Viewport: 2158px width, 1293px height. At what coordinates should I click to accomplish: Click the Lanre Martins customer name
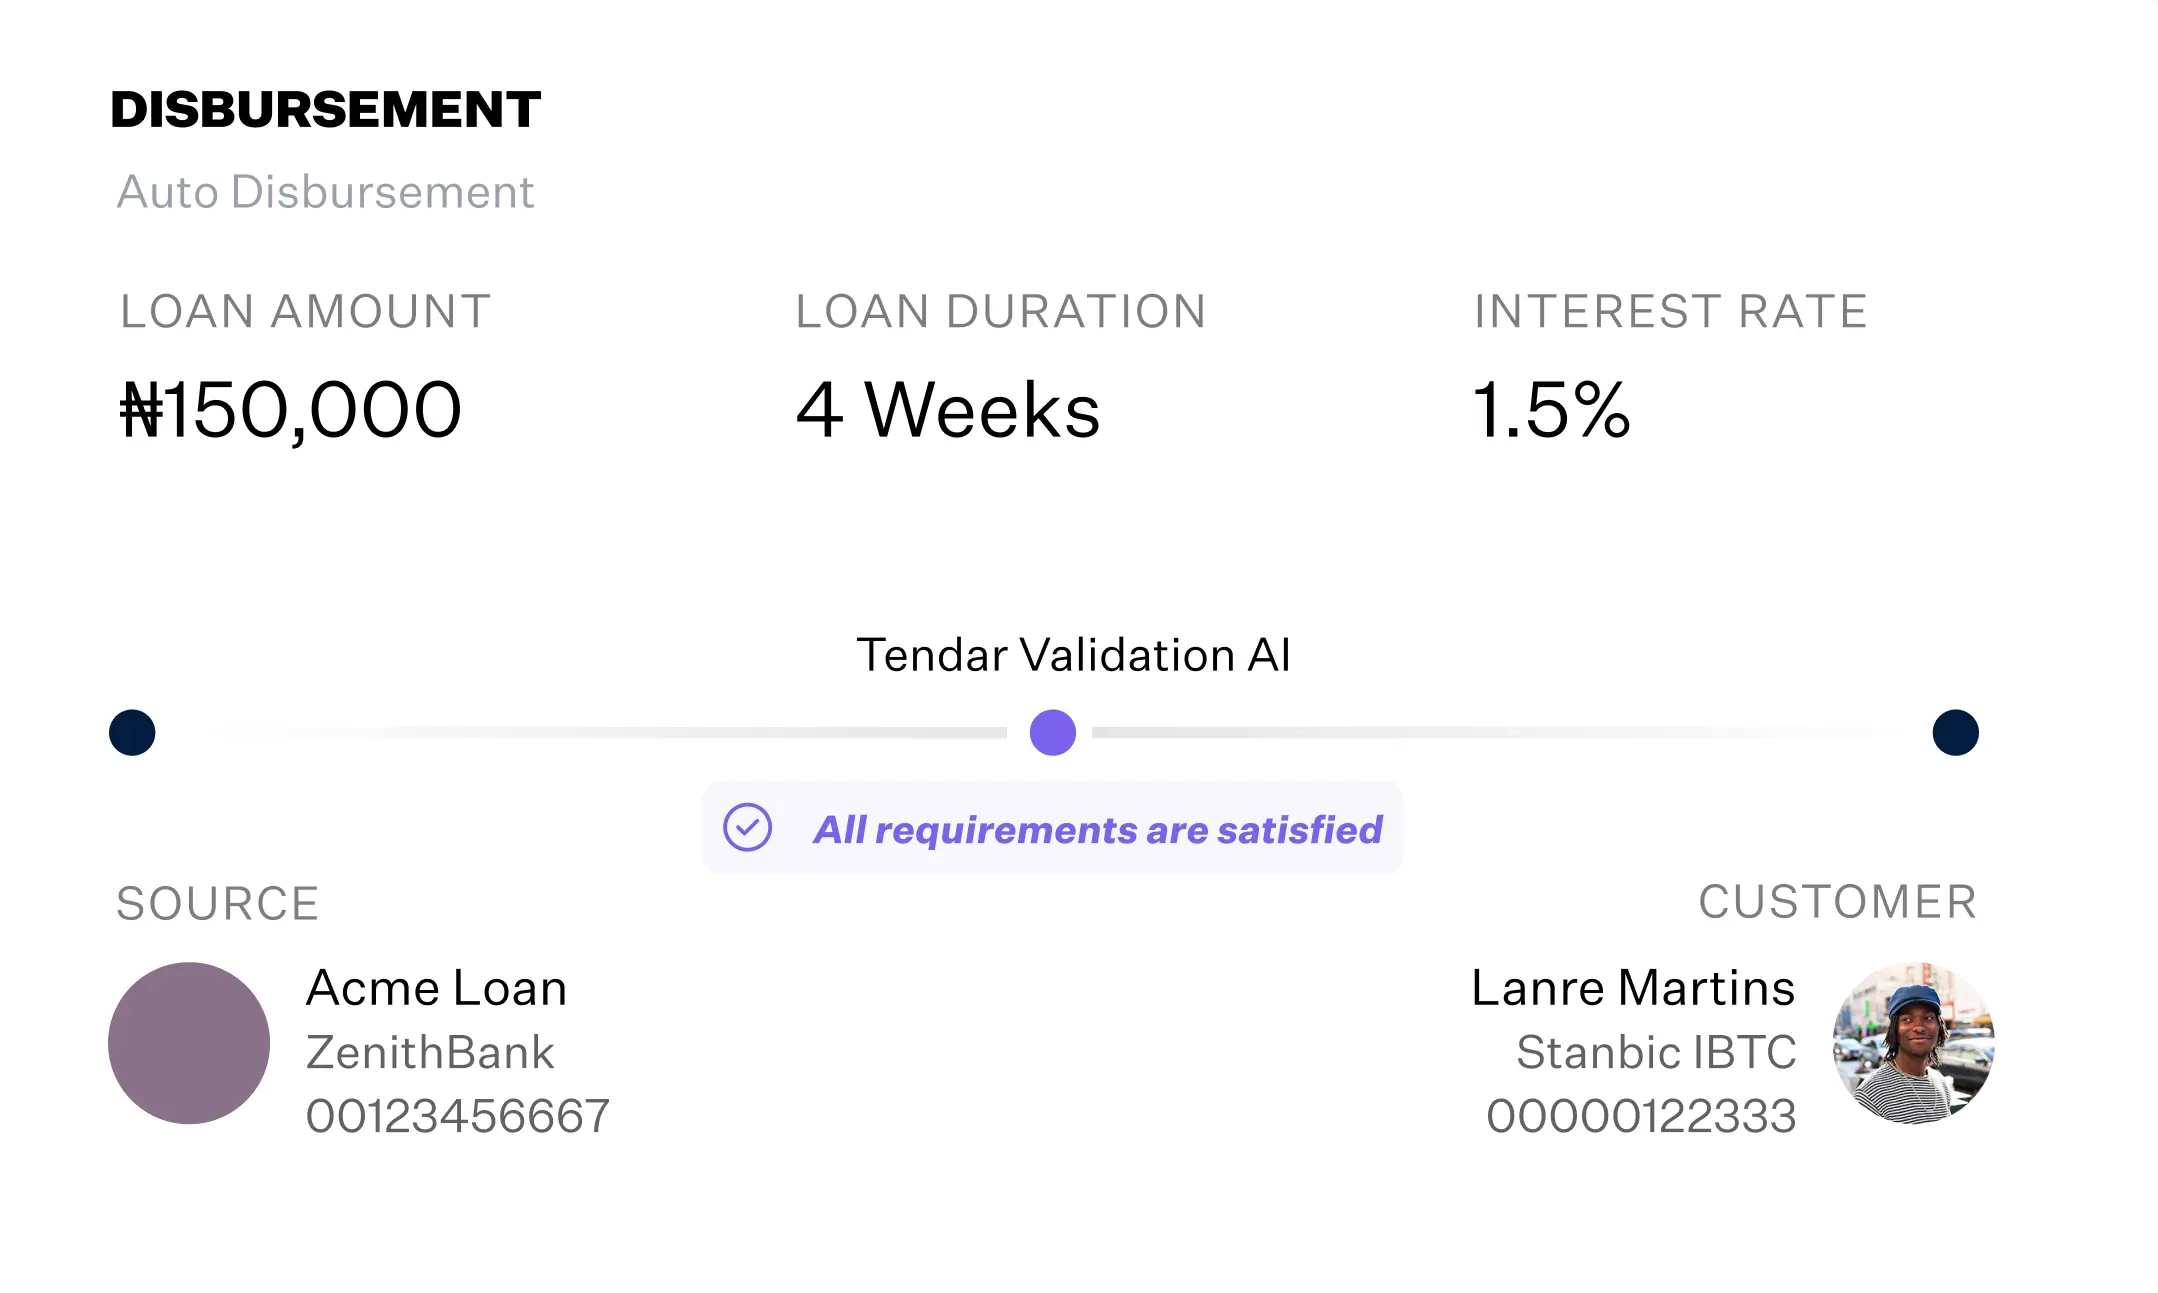pos(1633,988)
